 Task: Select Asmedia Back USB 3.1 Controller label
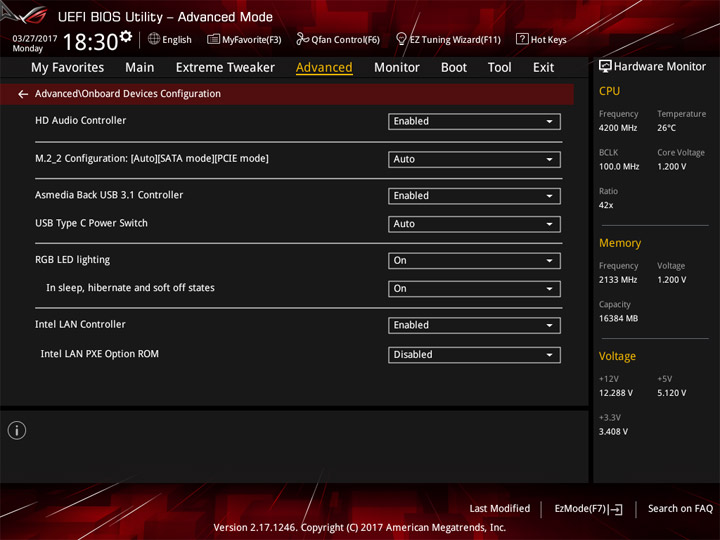tap(109, 195)
